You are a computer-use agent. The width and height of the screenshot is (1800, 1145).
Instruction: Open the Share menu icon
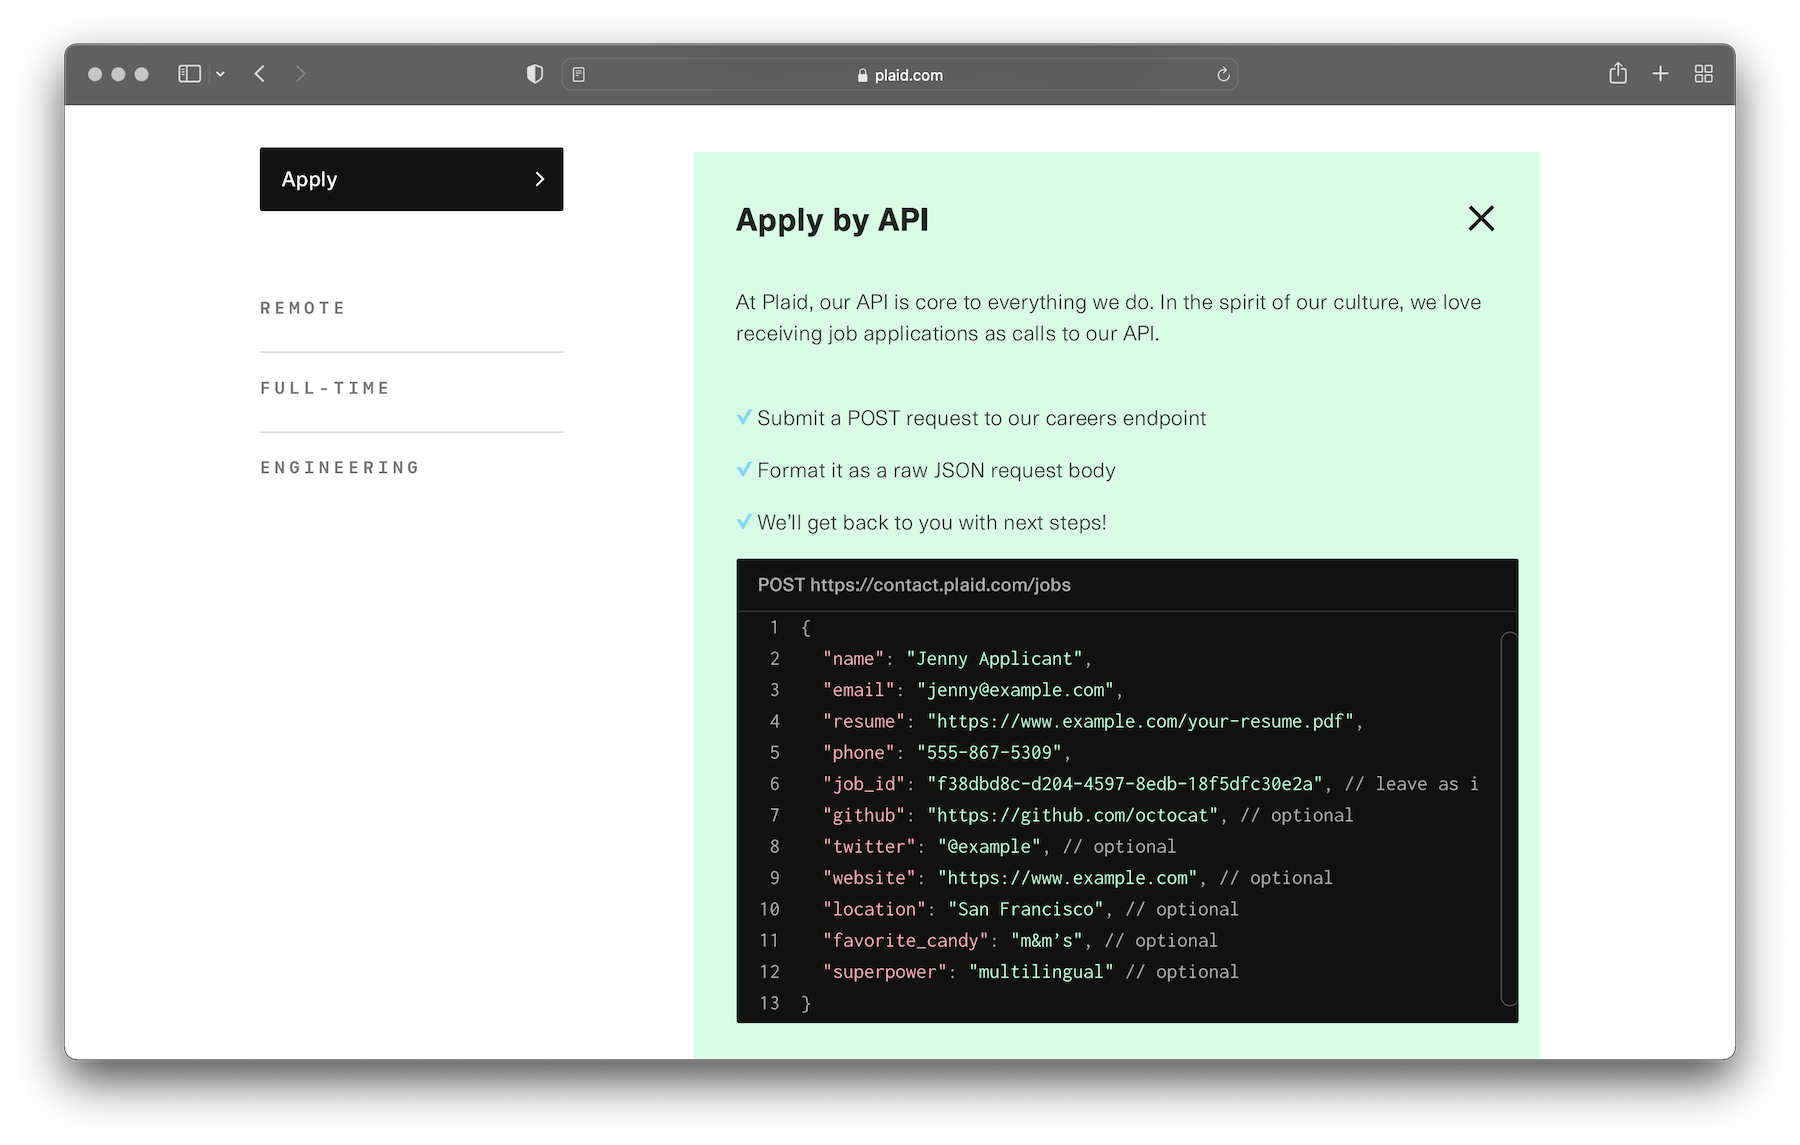coord(1618,74)
